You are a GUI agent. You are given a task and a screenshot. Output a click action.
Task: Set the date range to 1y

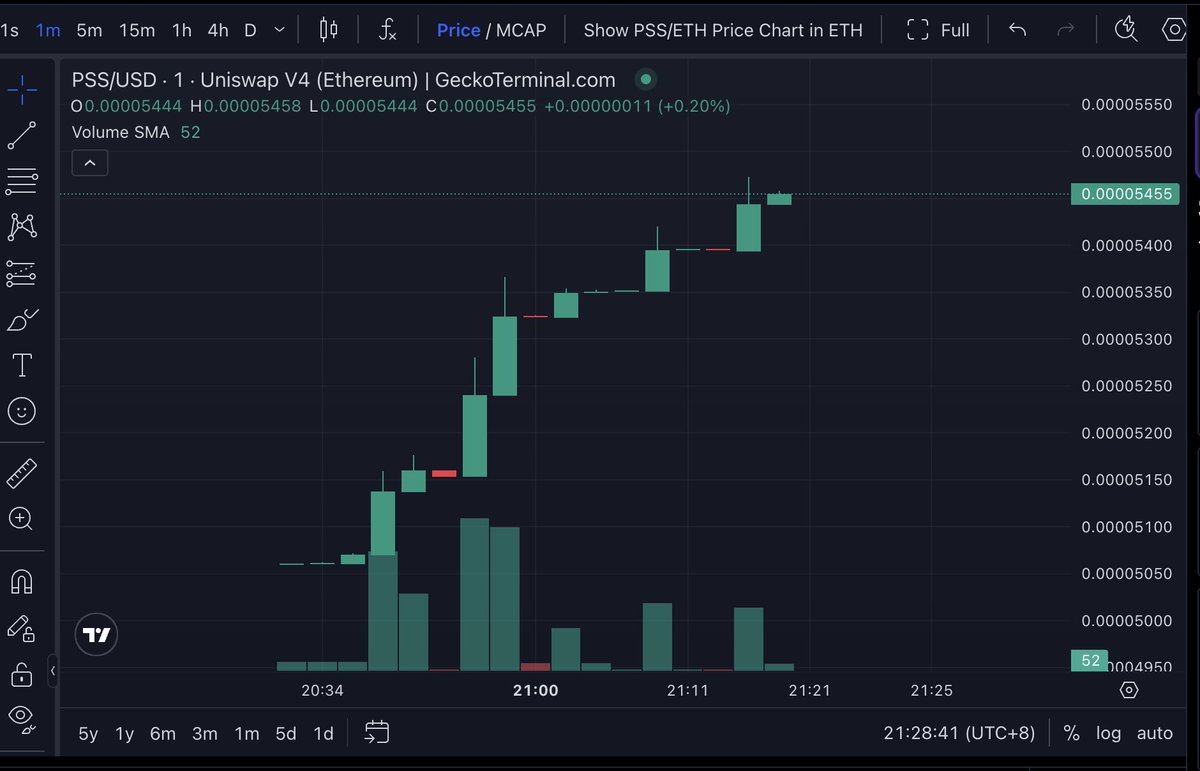click(x=124, y=733)
